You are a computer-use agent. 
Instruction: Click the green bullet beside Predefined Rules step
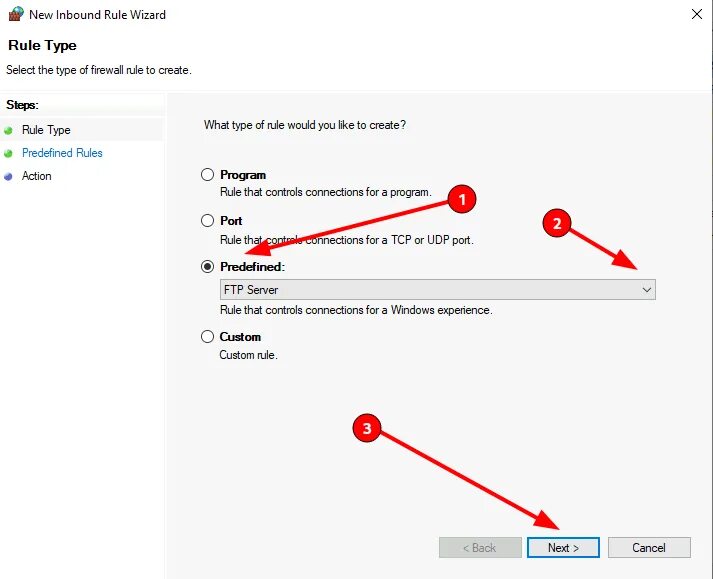click(x=8, y=154)
